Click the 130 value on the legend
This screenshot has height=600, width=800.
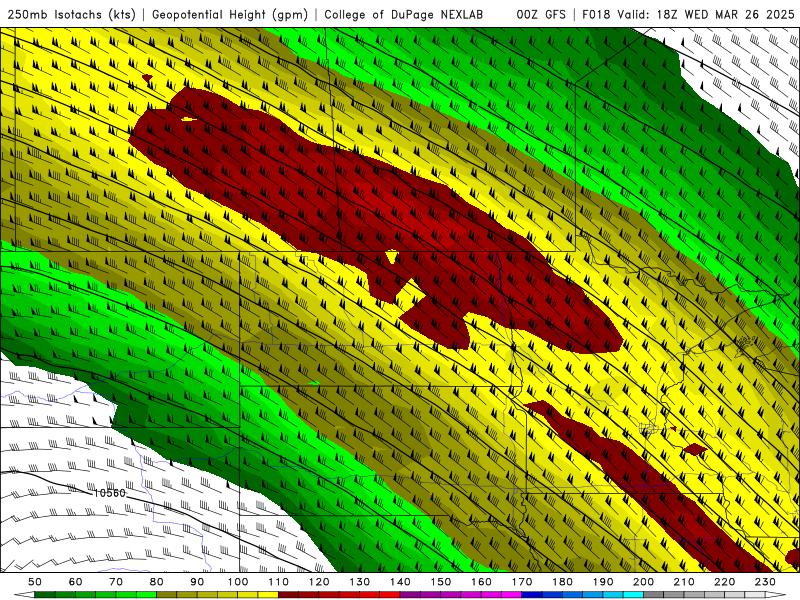(x=360, y=582)
